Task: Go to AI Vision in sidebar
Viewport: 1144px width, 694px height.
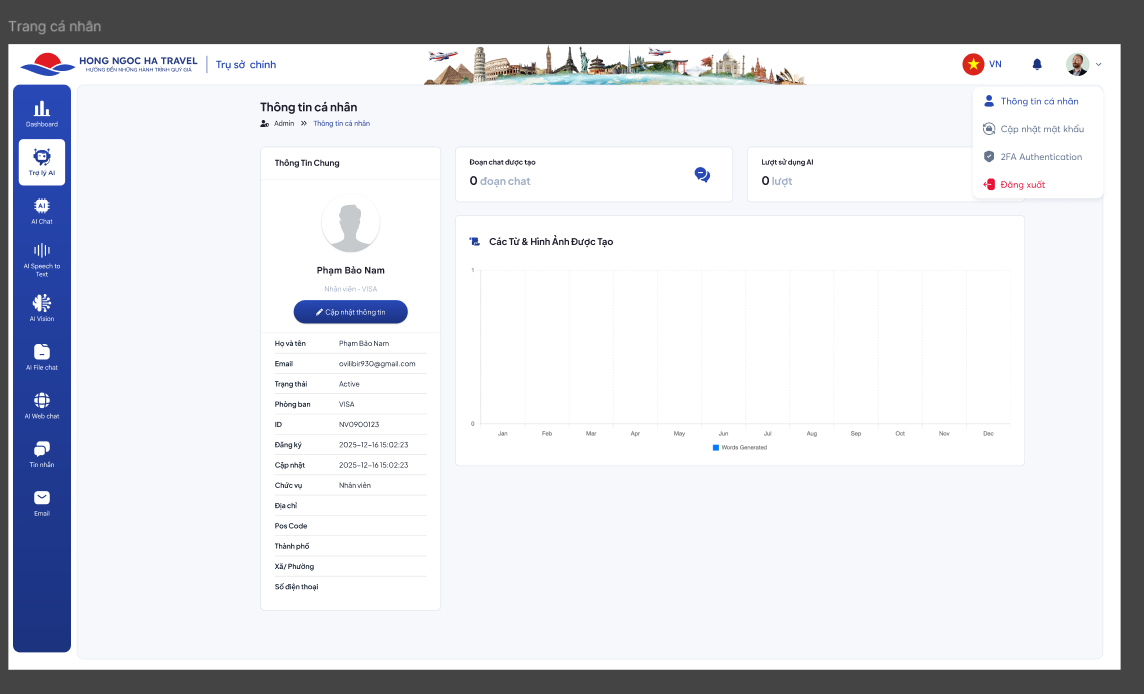Action: coord(41,307)
